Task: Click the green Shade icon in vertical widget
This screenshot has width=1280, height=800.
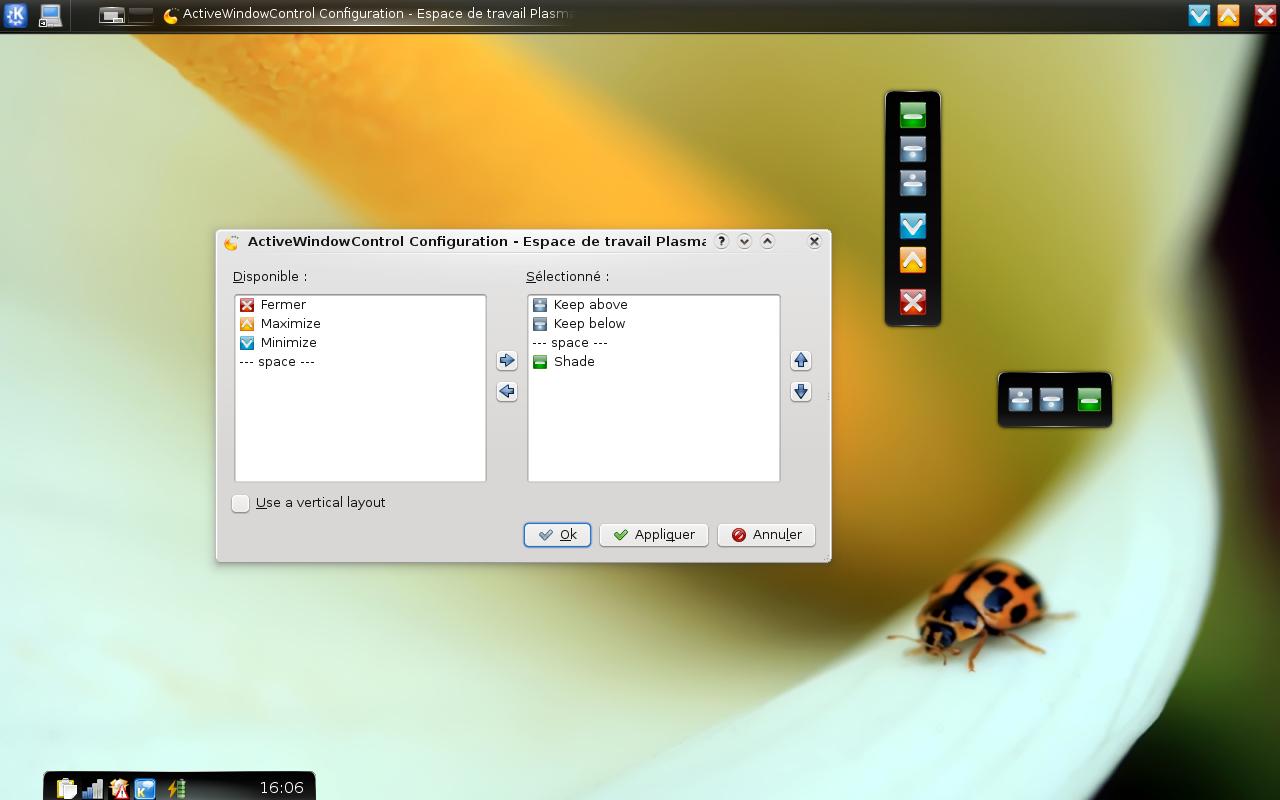Action: tap(912, 115)
